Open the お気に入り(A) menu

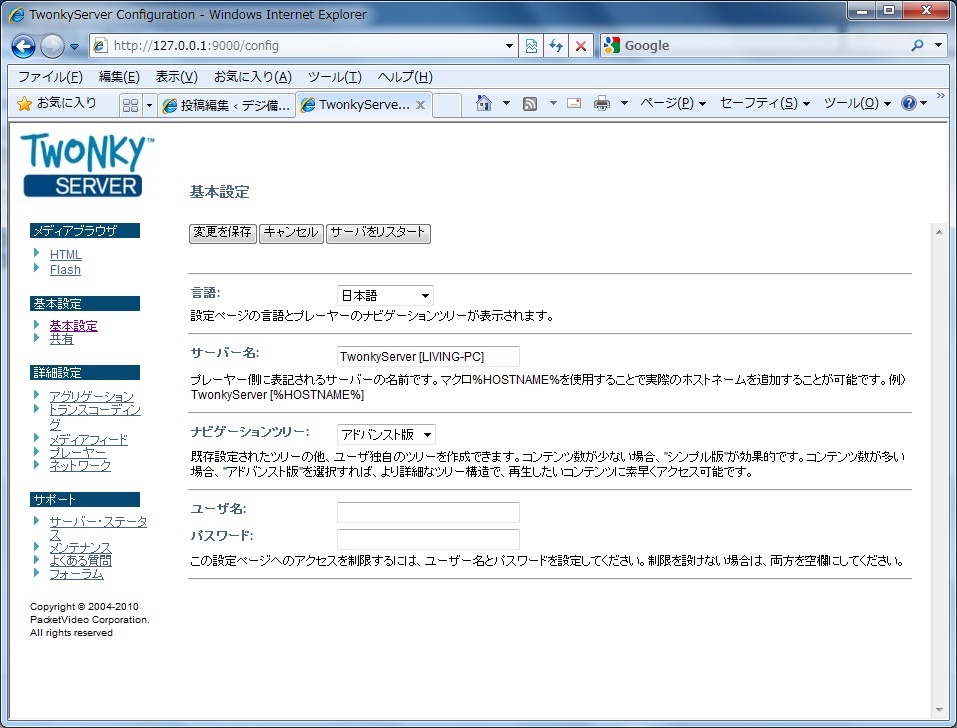[253, 77]
